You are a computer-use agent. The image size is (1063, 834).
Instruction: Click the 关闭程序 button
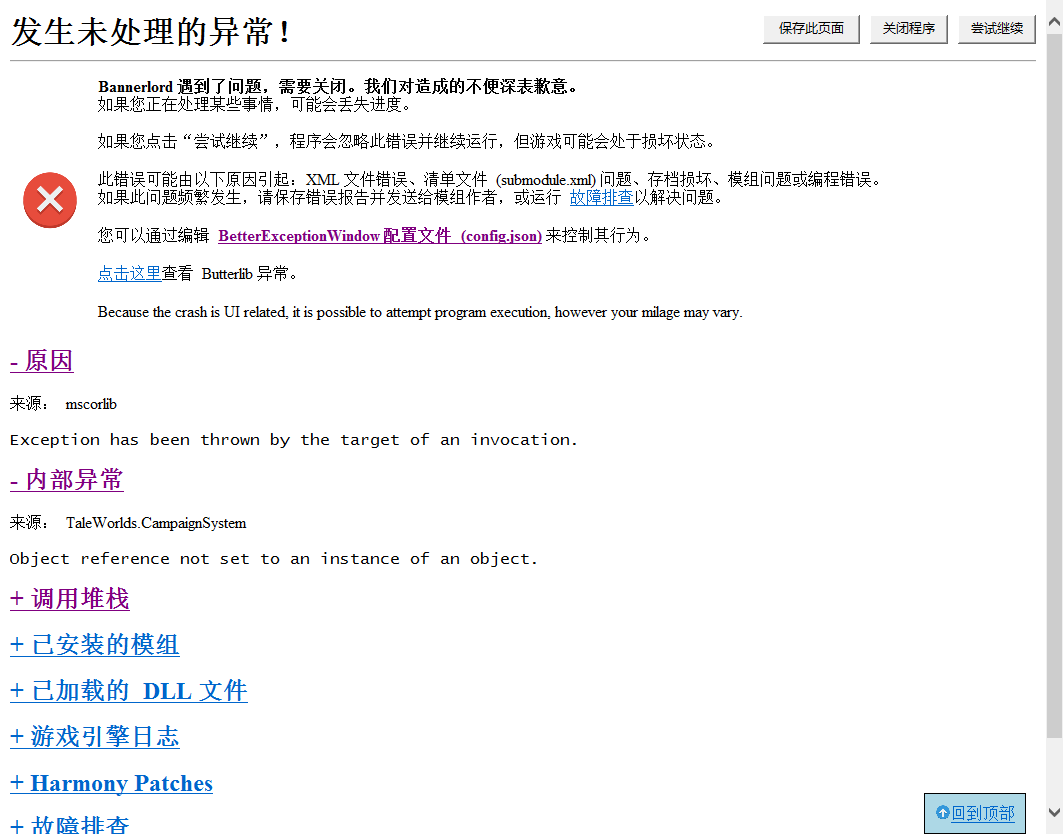point(908,28)
